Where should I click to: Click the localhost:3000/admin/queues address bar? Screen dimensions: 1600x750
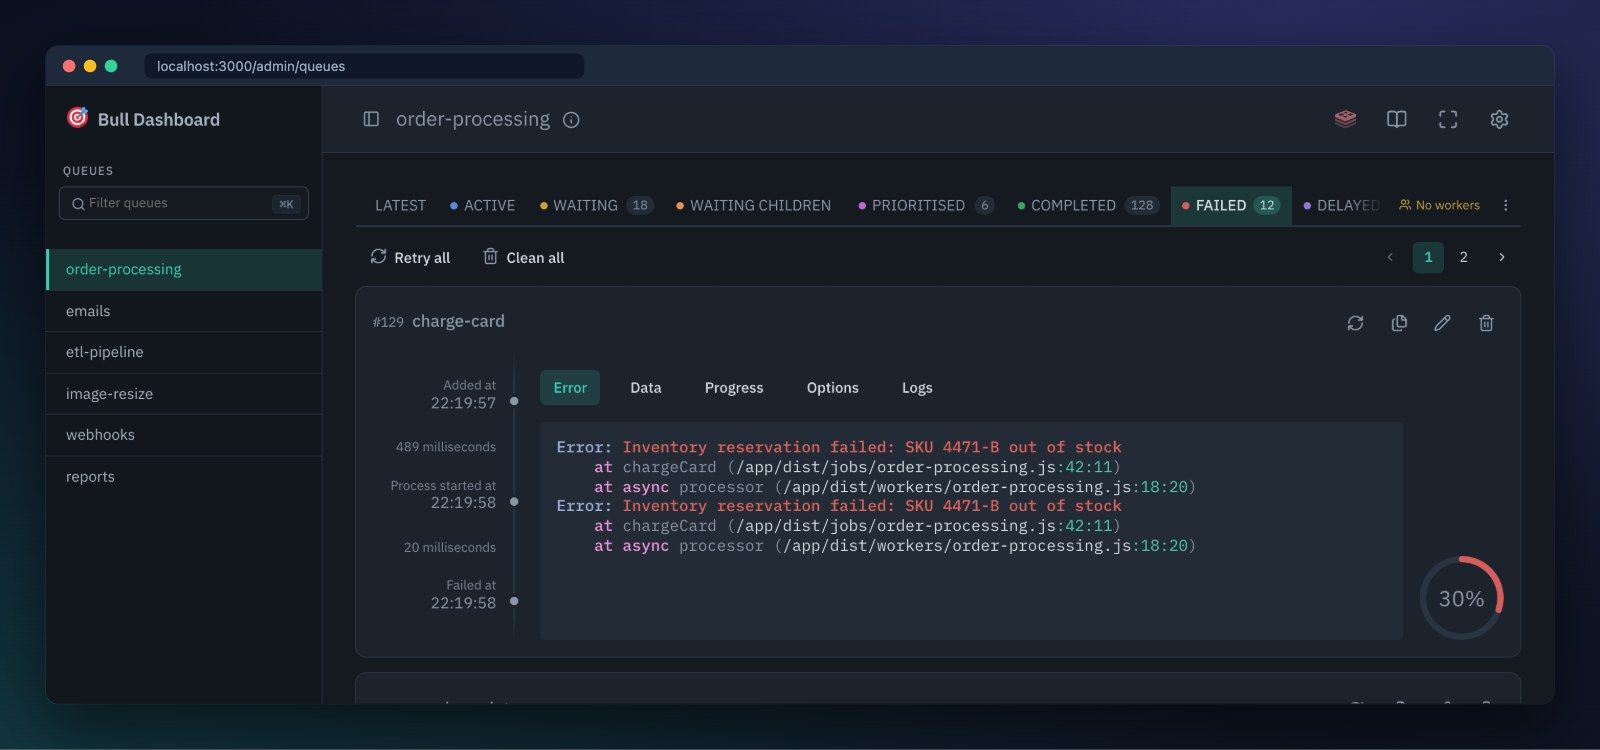(x=365, y=66)
